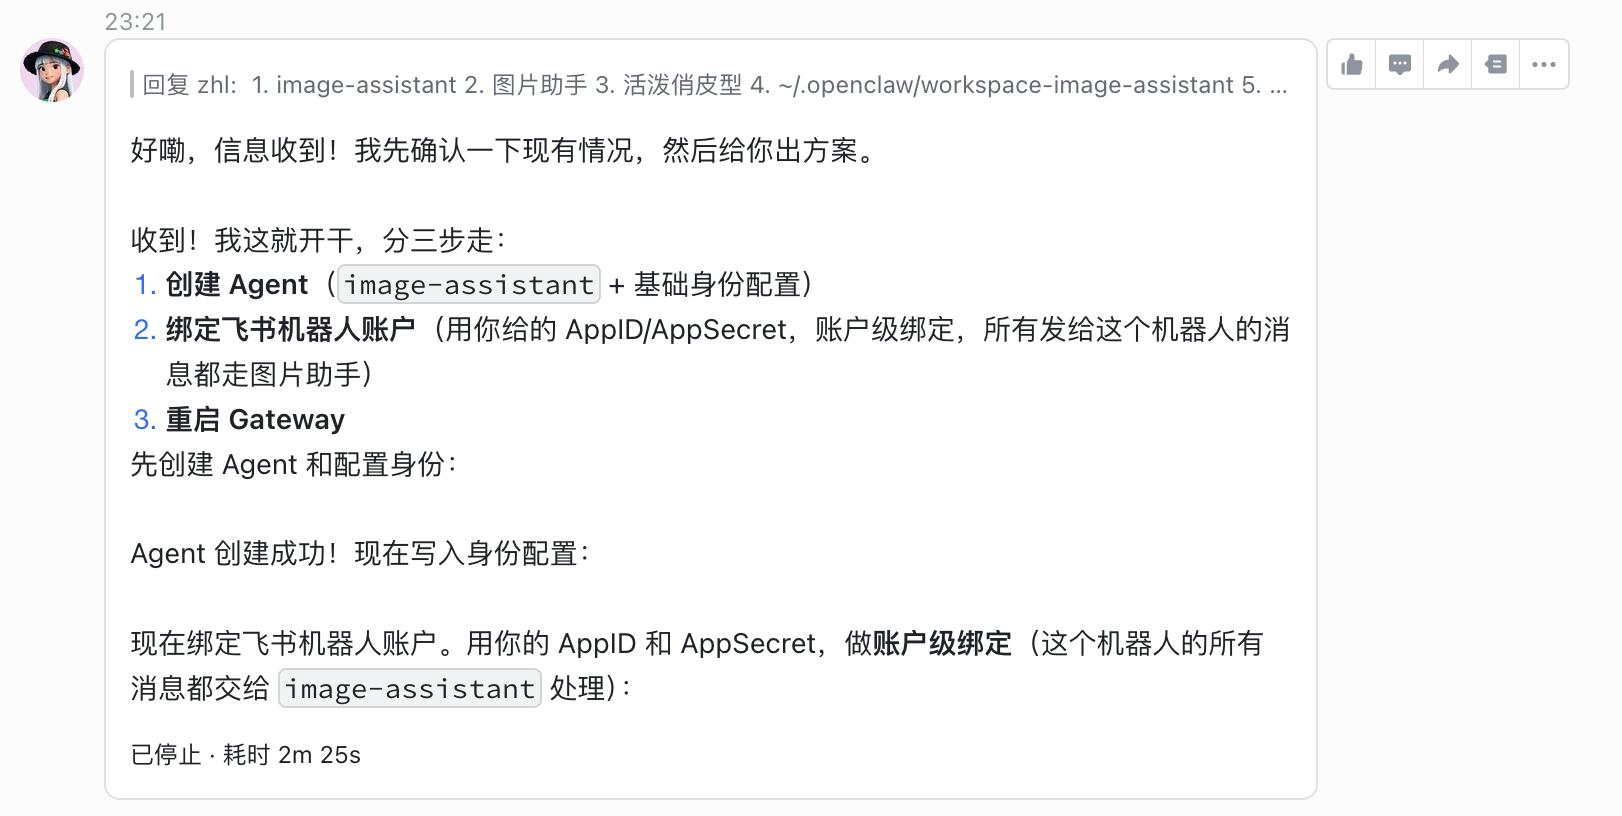This screenshot has width=1622, height=816.
Task: Click the 23:21 message timestamp
Action: coord(136,22)
